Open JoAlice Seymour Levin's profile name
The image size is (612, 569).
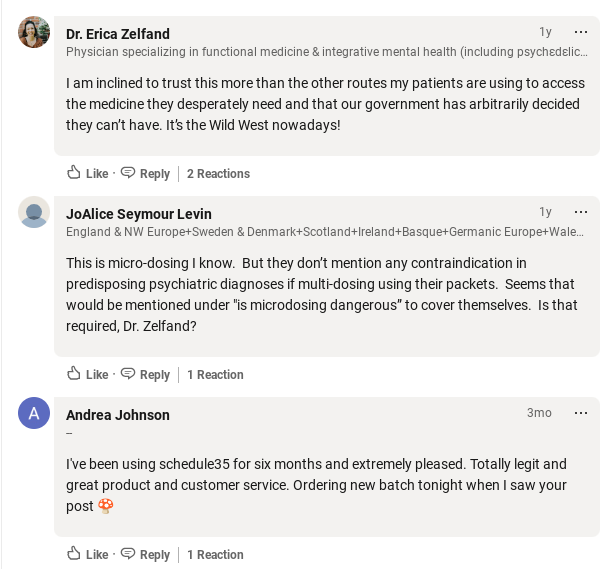[139, 214]
